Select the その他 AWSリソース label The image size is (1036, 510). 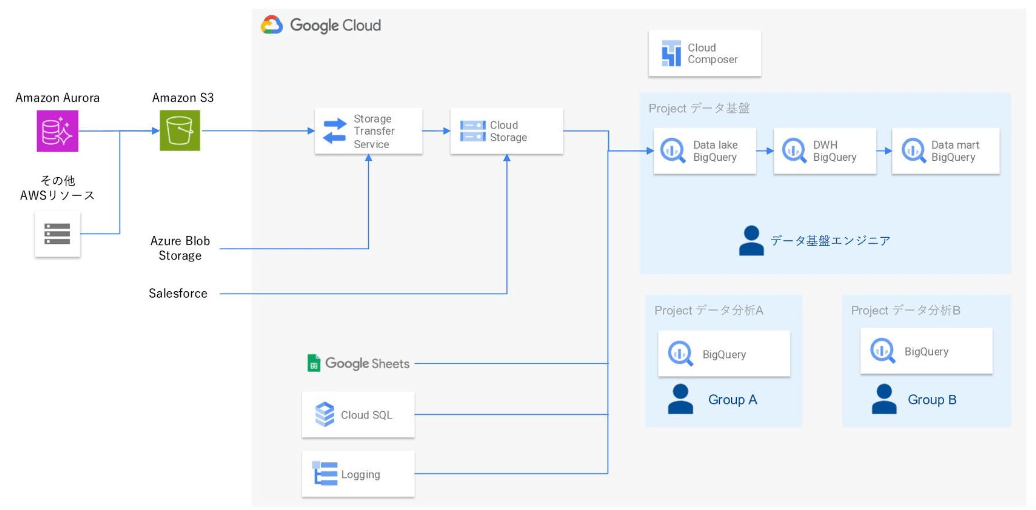[58, 188]
